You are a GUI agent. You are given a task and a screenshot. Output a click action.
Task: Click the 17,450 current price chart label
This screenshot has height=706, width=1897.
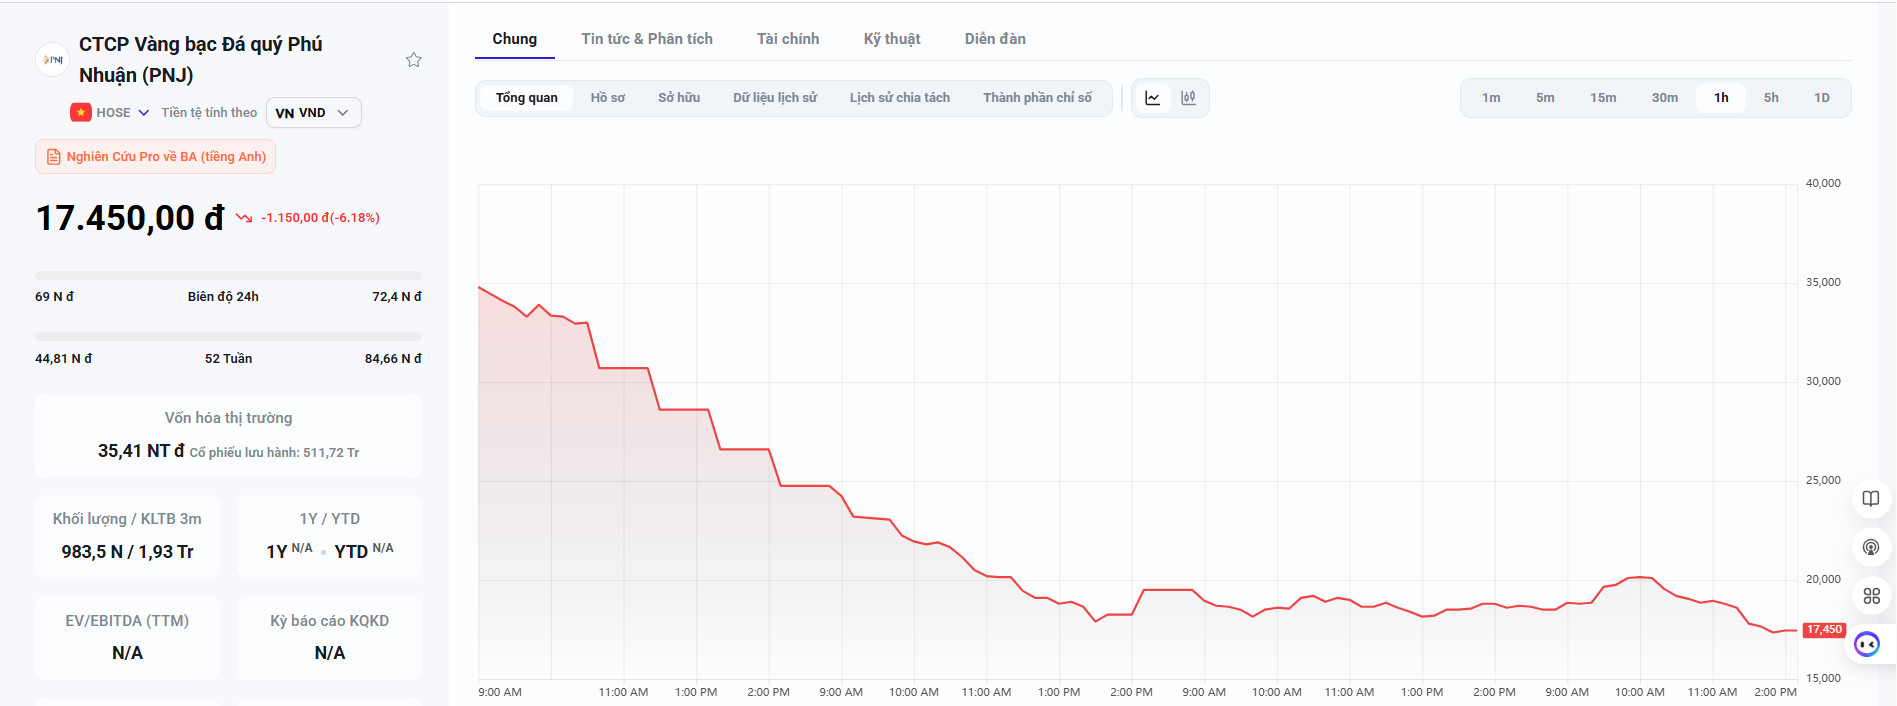tap(1824, 630)
